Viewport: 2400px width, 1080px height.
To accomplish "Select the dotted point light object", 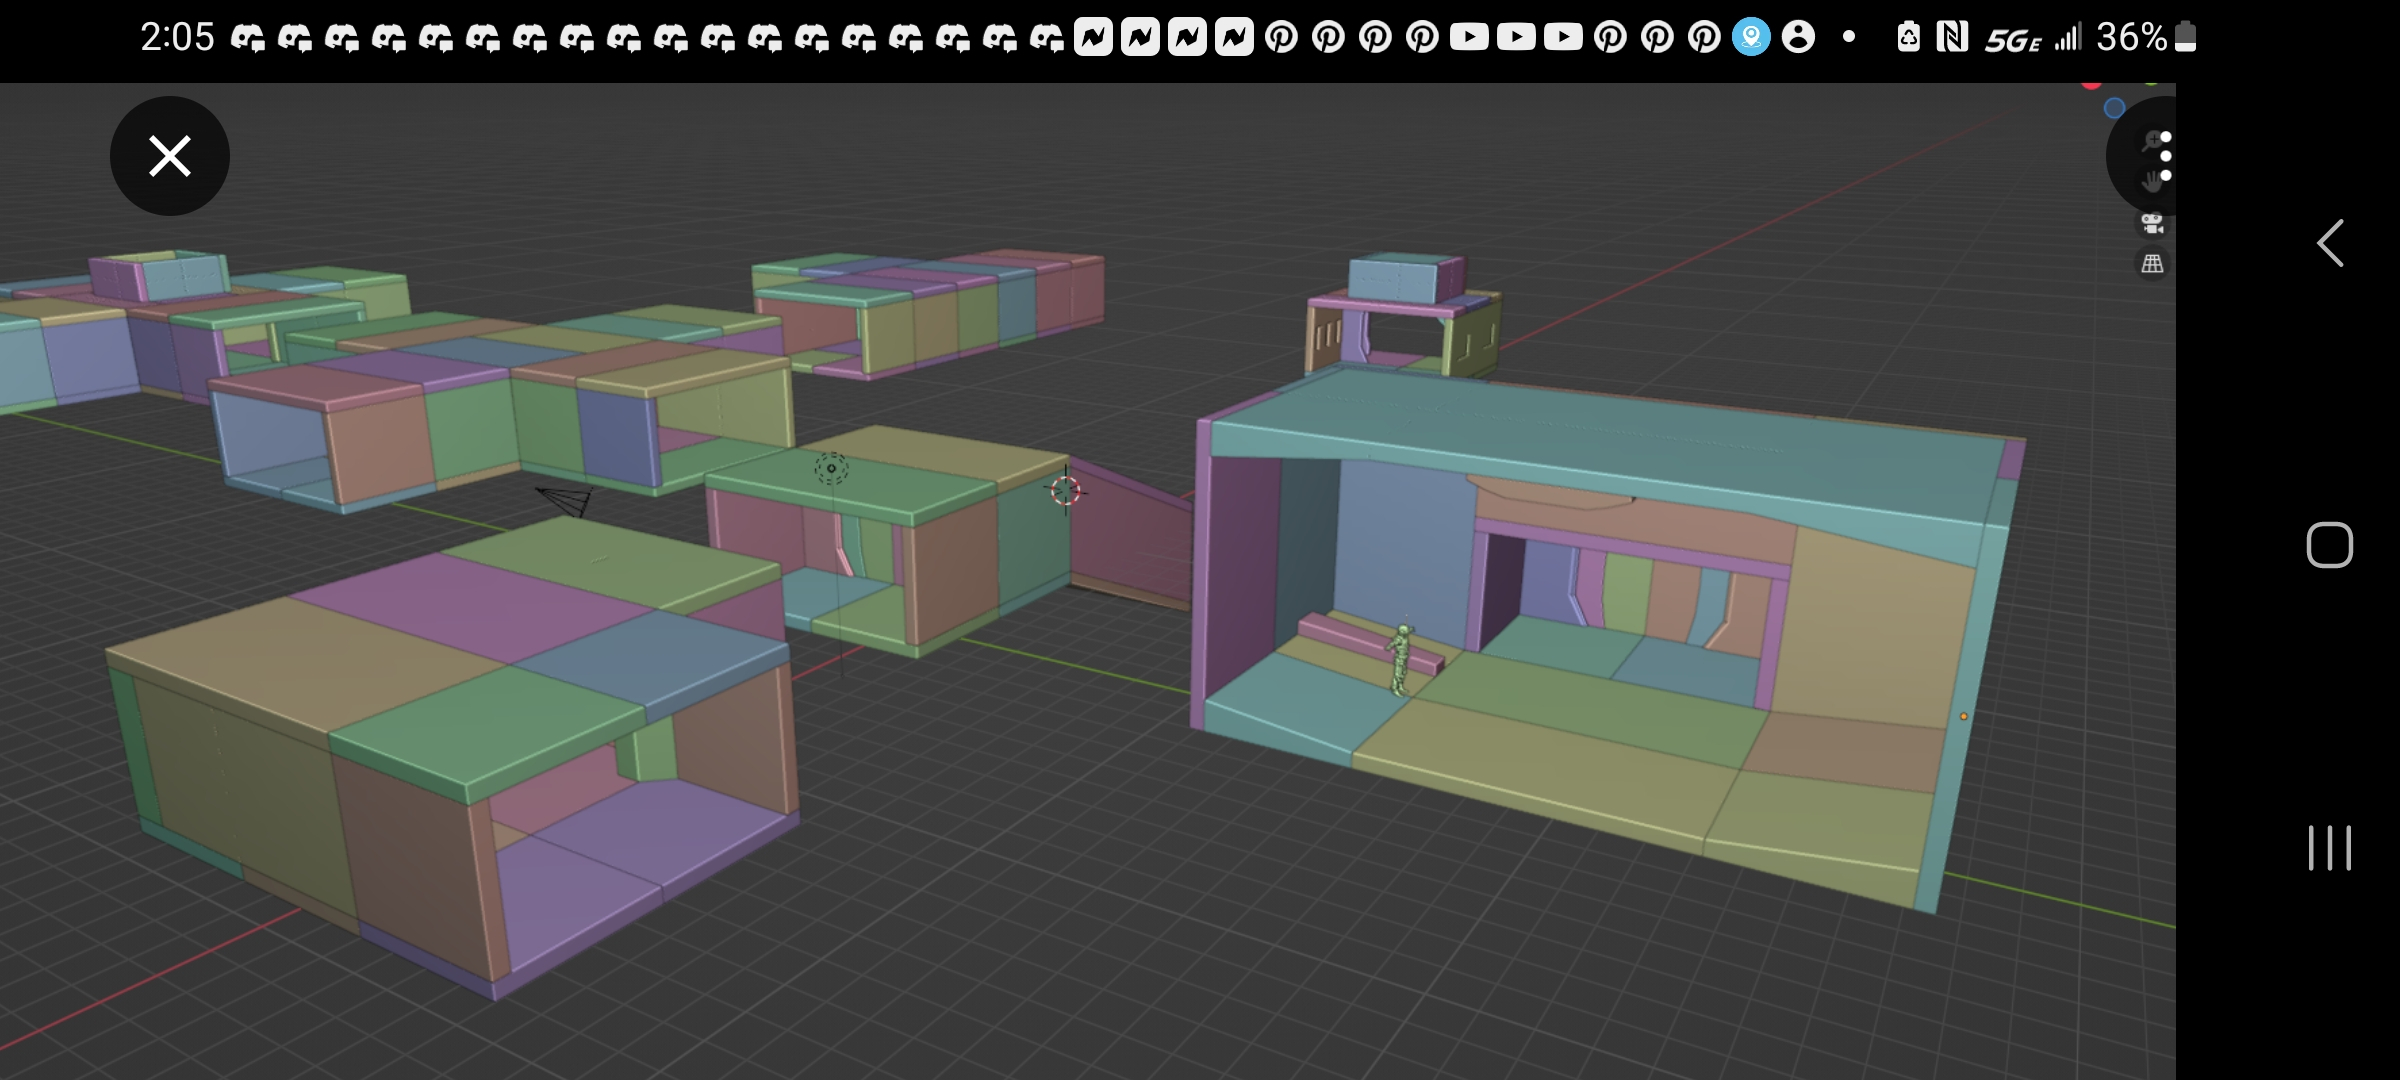I will [831, 468].
